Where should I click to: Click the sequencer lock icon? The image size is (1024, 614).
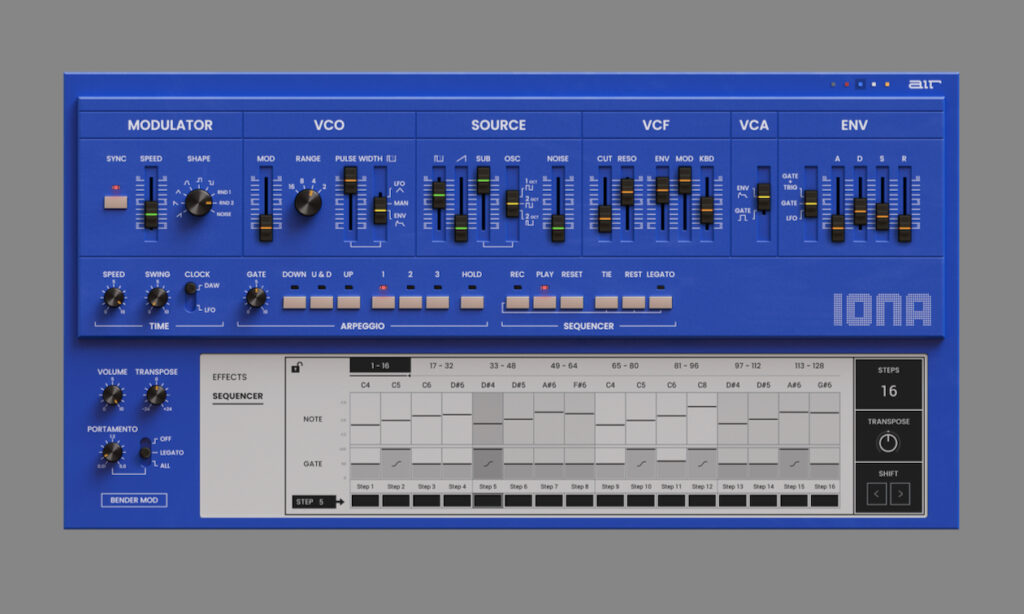point(296,367)
